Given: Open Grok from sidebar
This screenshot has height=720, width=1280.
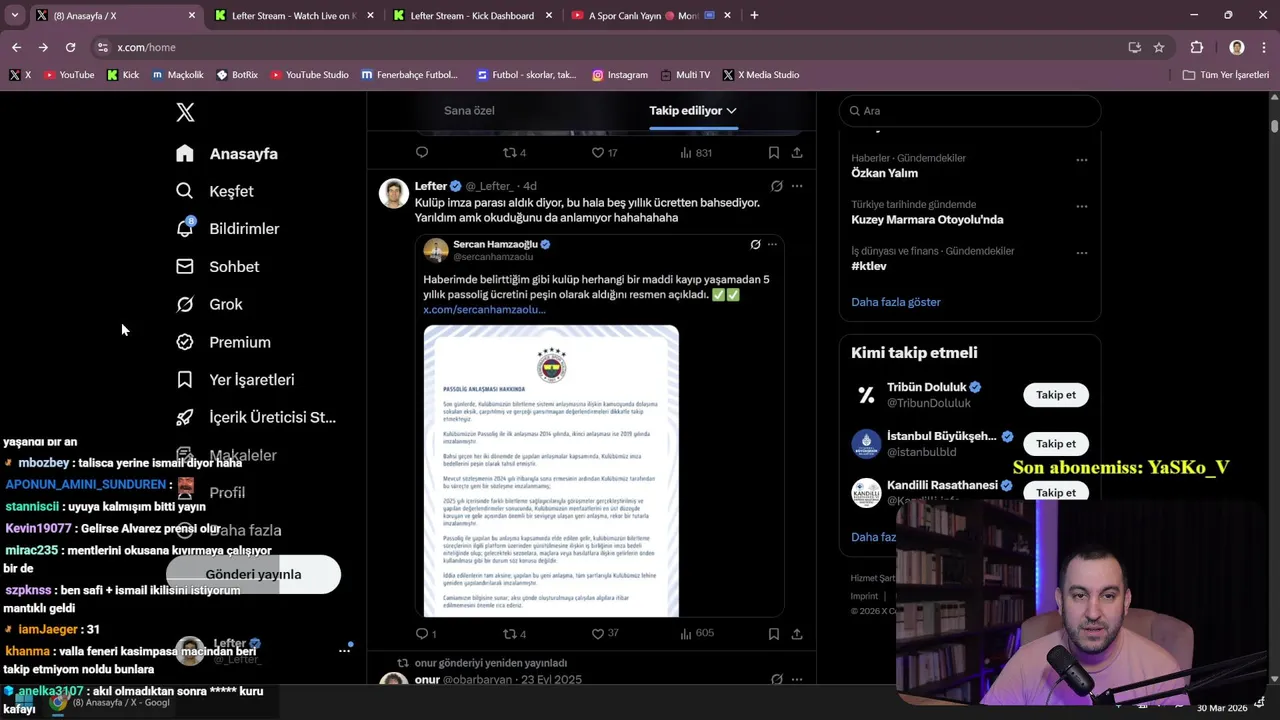Looking at the screenshot, I should coord(210,304).
